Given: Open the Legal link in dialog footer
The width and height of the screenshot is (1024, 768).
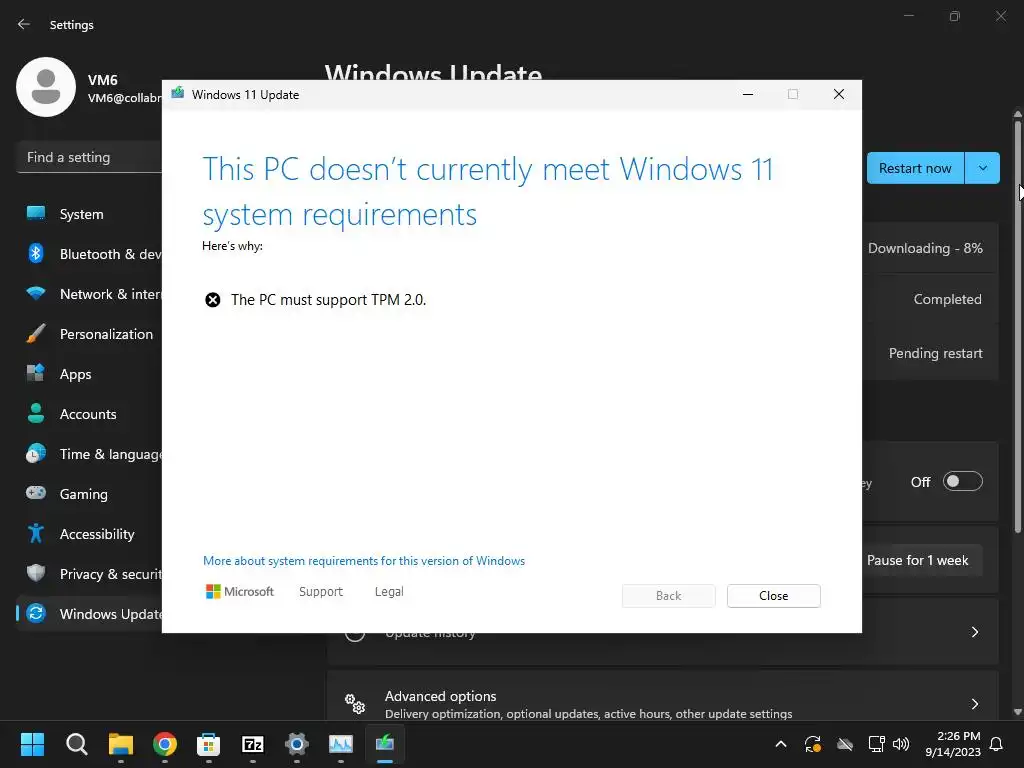Looking at the screenshot, I should coord(389,592).
